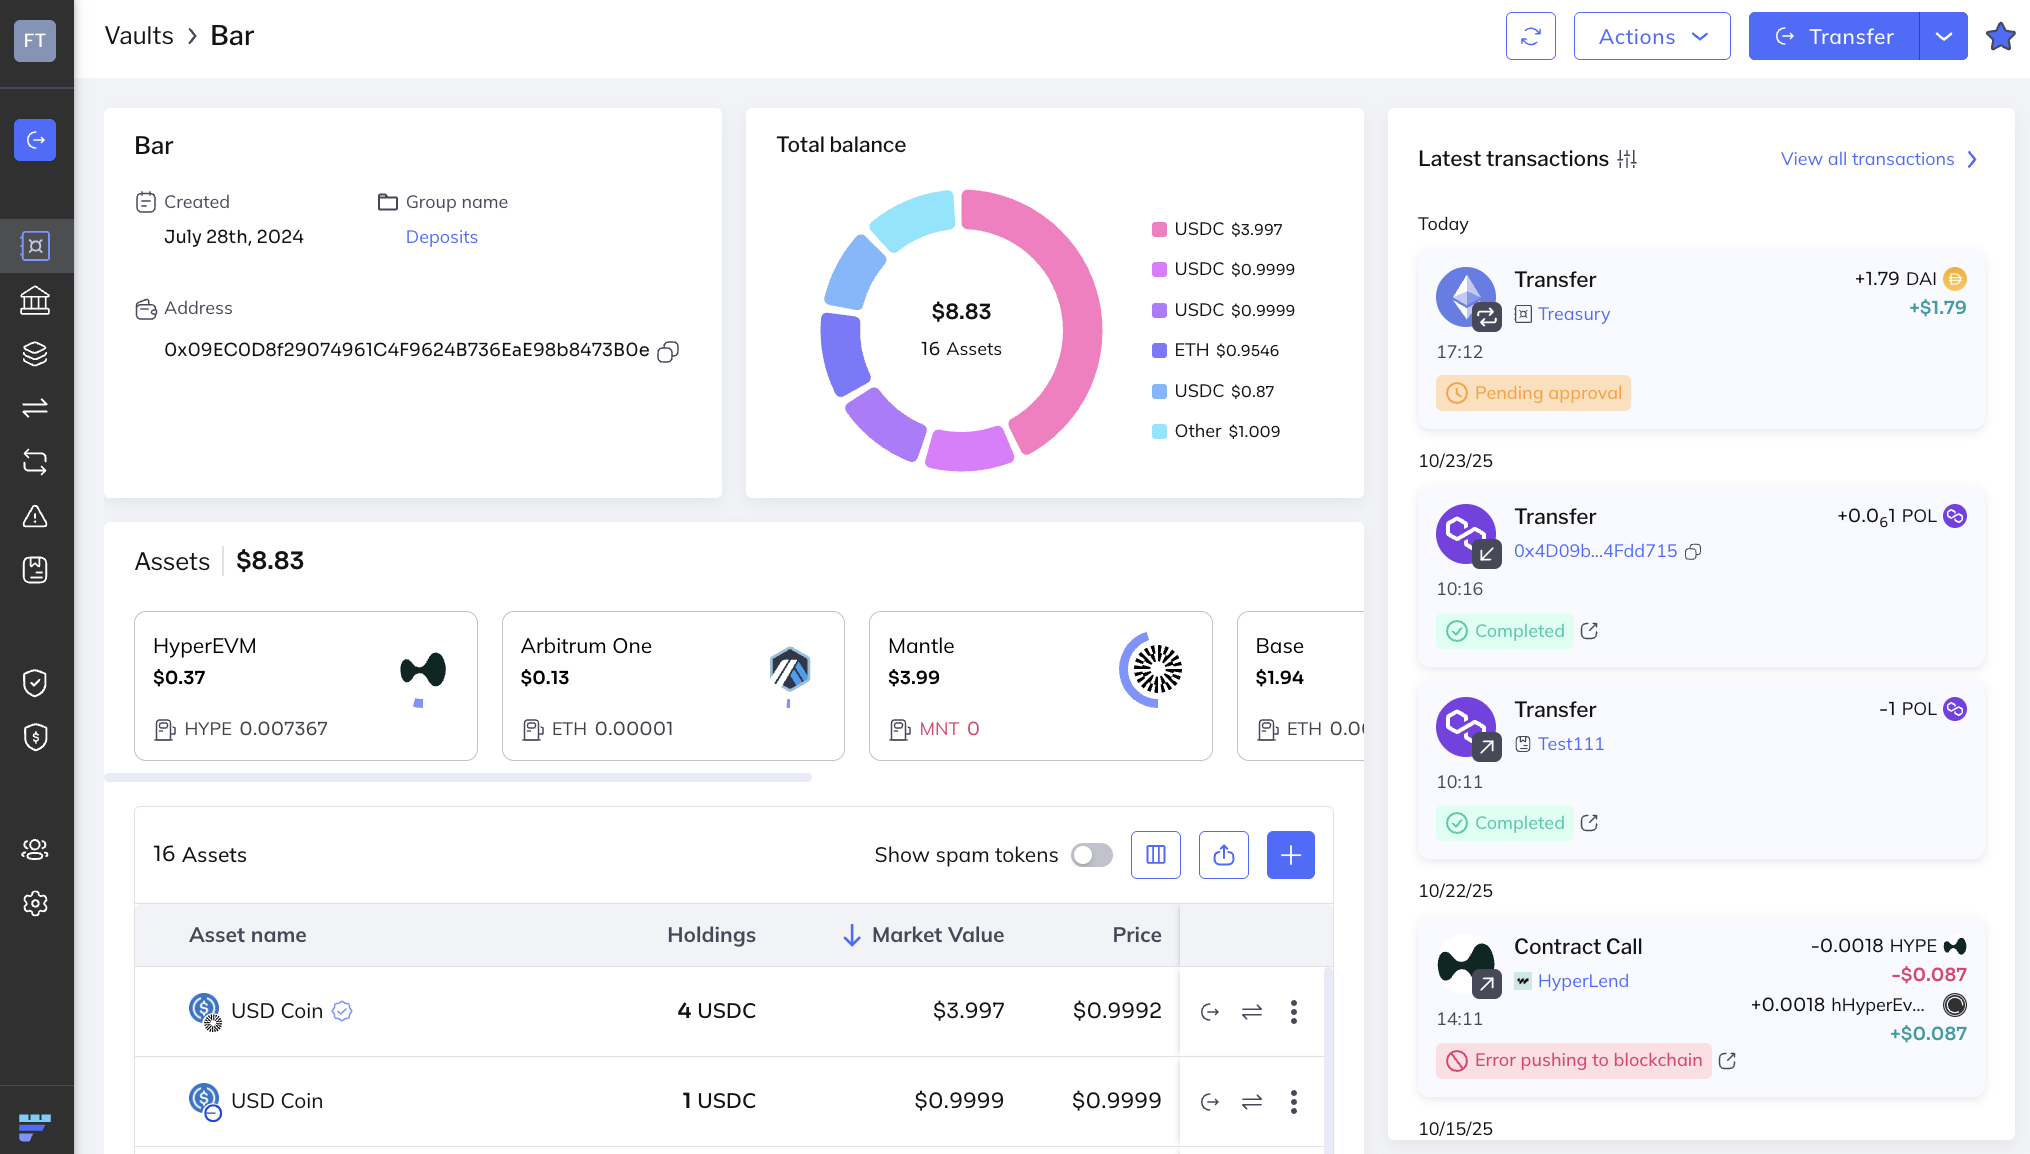Copy the vault address to clipboard
The image size is (2030, 1154).
(668, 351)
